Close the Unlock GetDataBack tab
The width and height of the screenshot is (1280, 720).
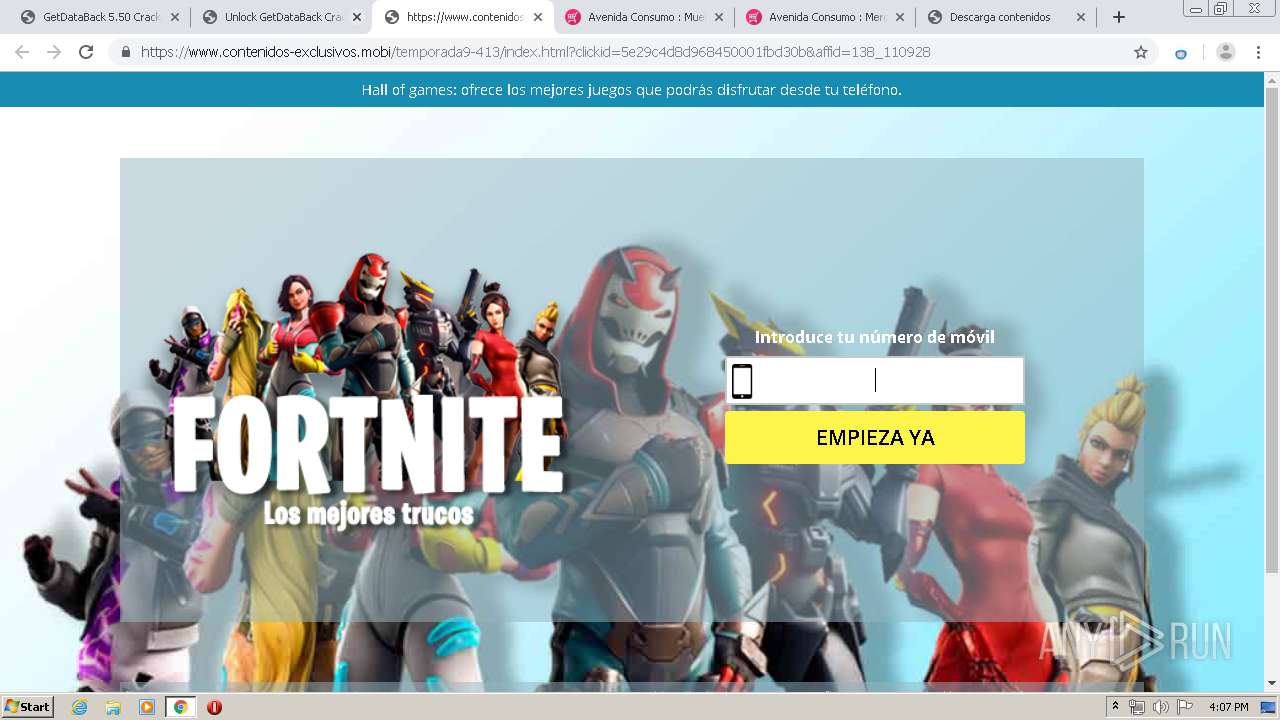(357, 17)
